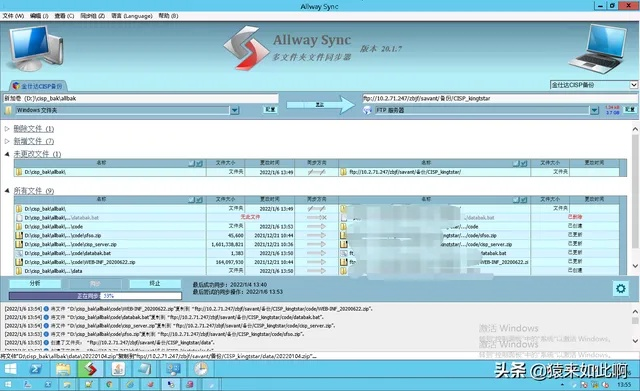Open the Java app taskbar icon
The image size is (640, 391).
(118, 369)
